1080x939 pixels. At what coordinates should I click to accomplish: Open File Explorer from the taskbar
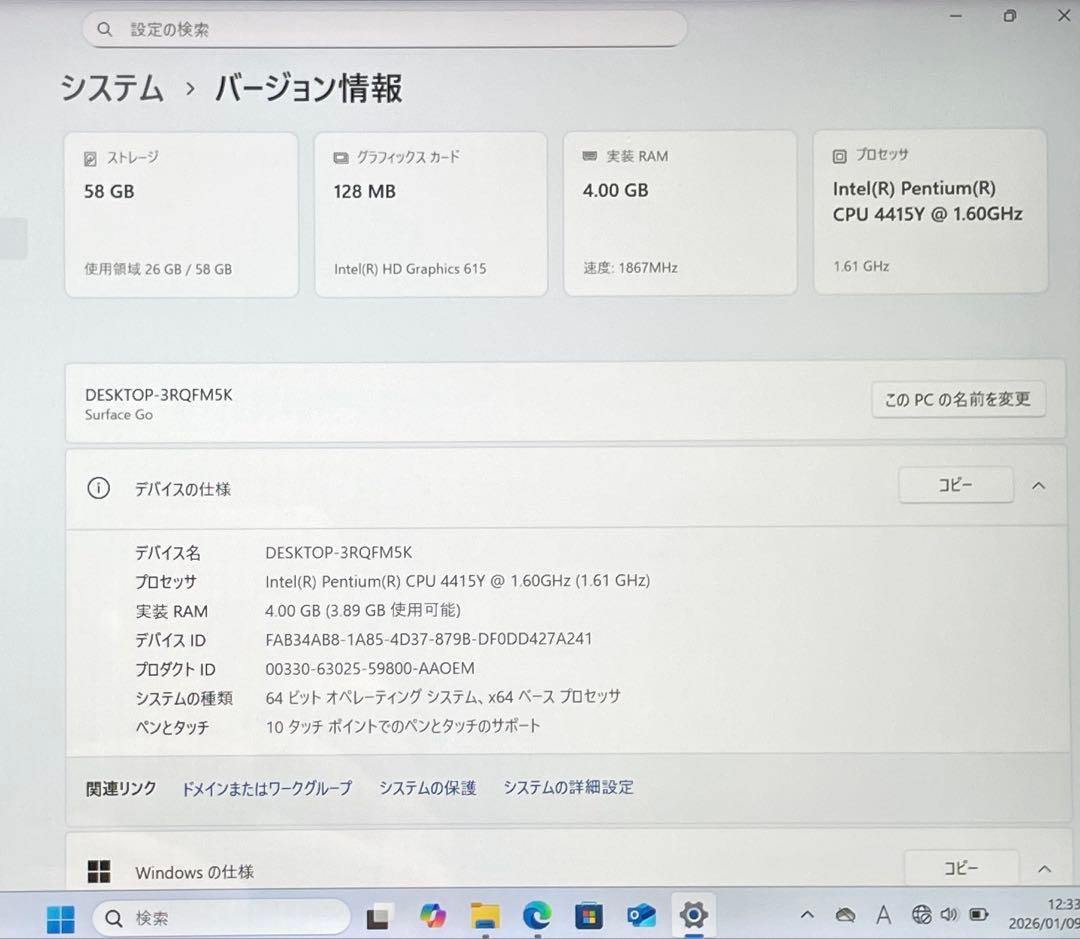coord(486,917)
